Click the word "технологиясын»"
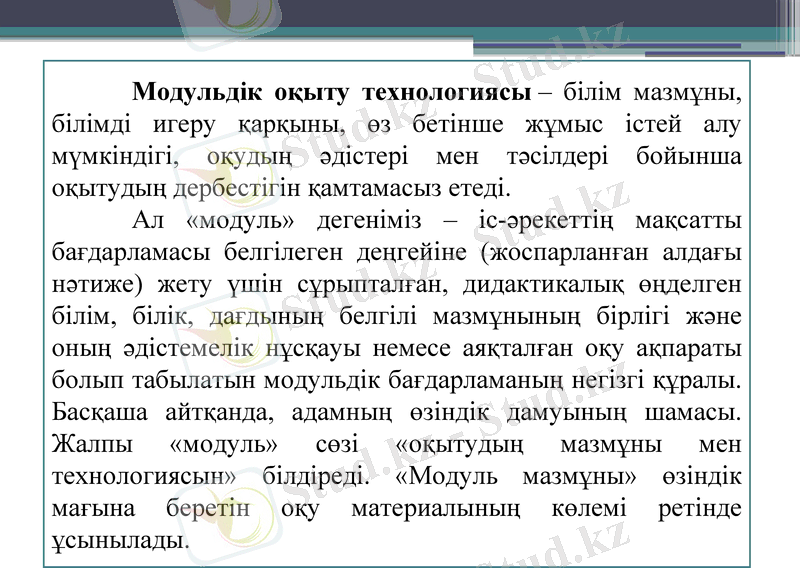 (x=144, y=476)
